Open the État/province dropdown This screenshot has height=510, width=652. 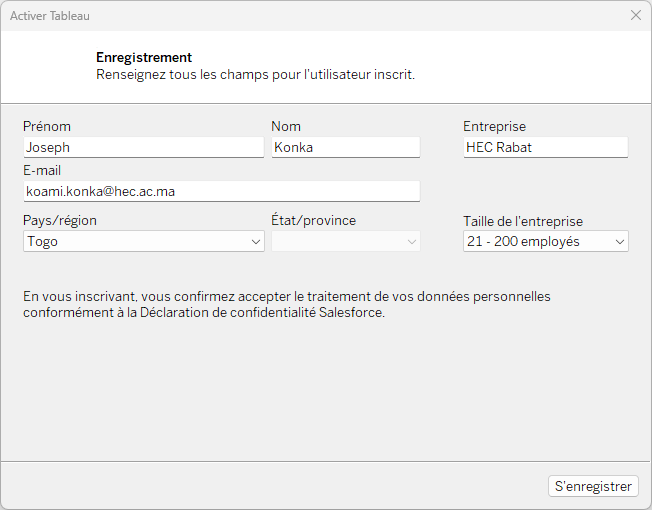[x=346, y=241]
